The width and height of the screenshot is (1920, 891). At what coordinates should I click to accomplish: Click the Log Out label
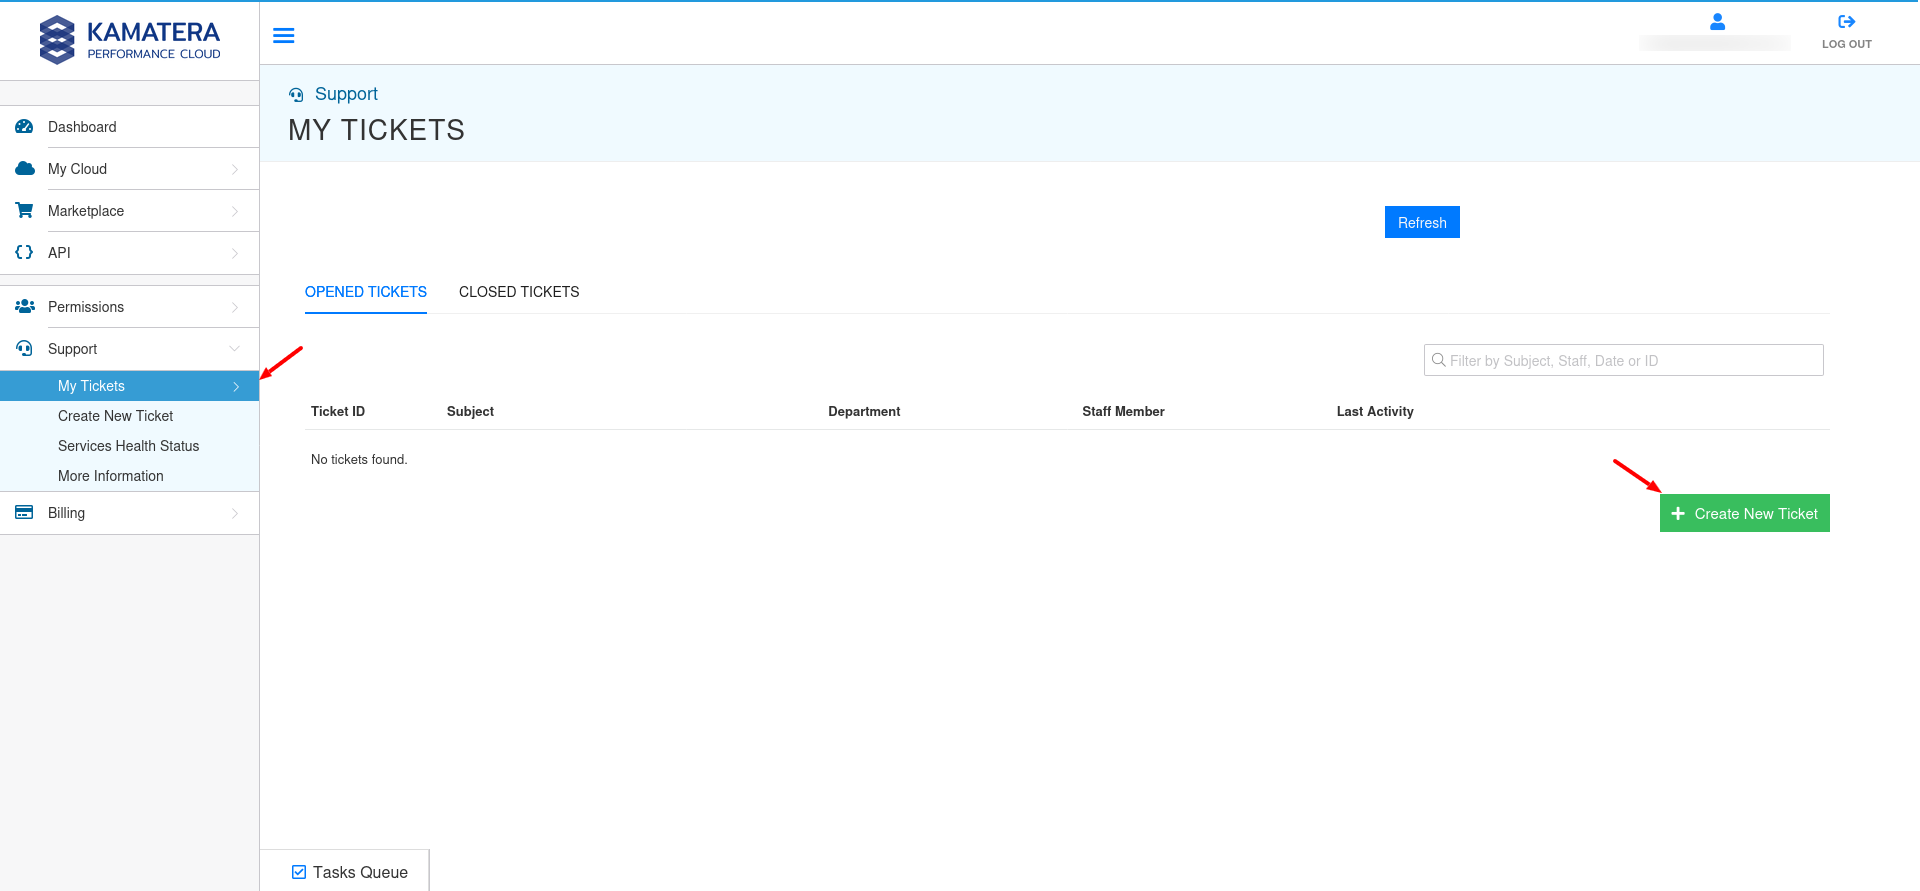1846,44
